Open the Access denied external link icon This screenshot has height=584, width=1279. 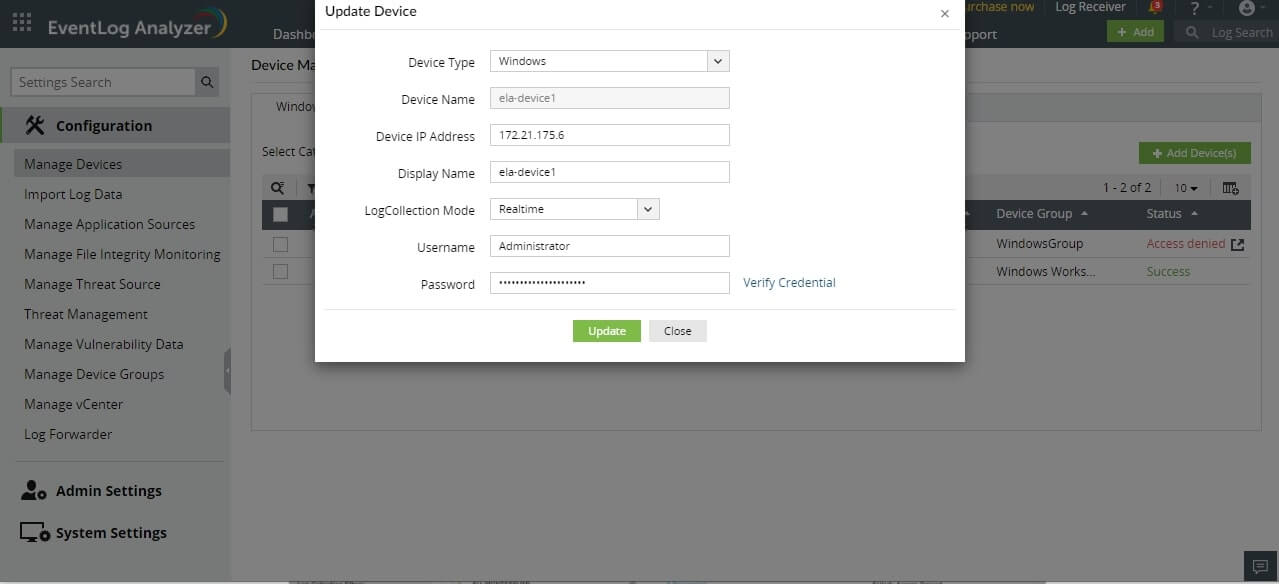[x=1237, y=244]
